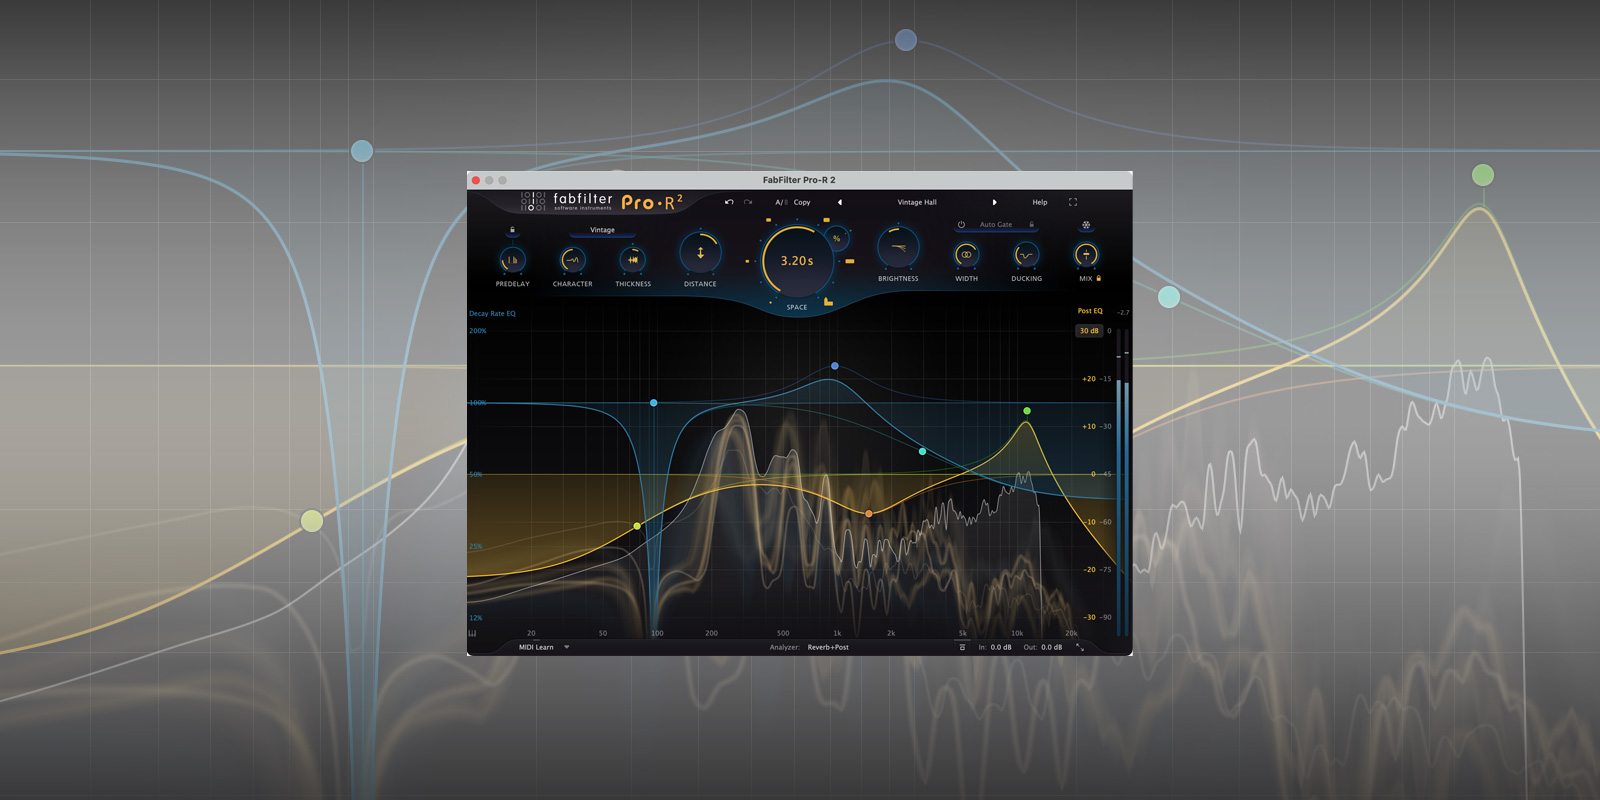Click the -2.7 peak level readout
The height and width of the screenshot is (800, 1600).
coord(1123,313)
